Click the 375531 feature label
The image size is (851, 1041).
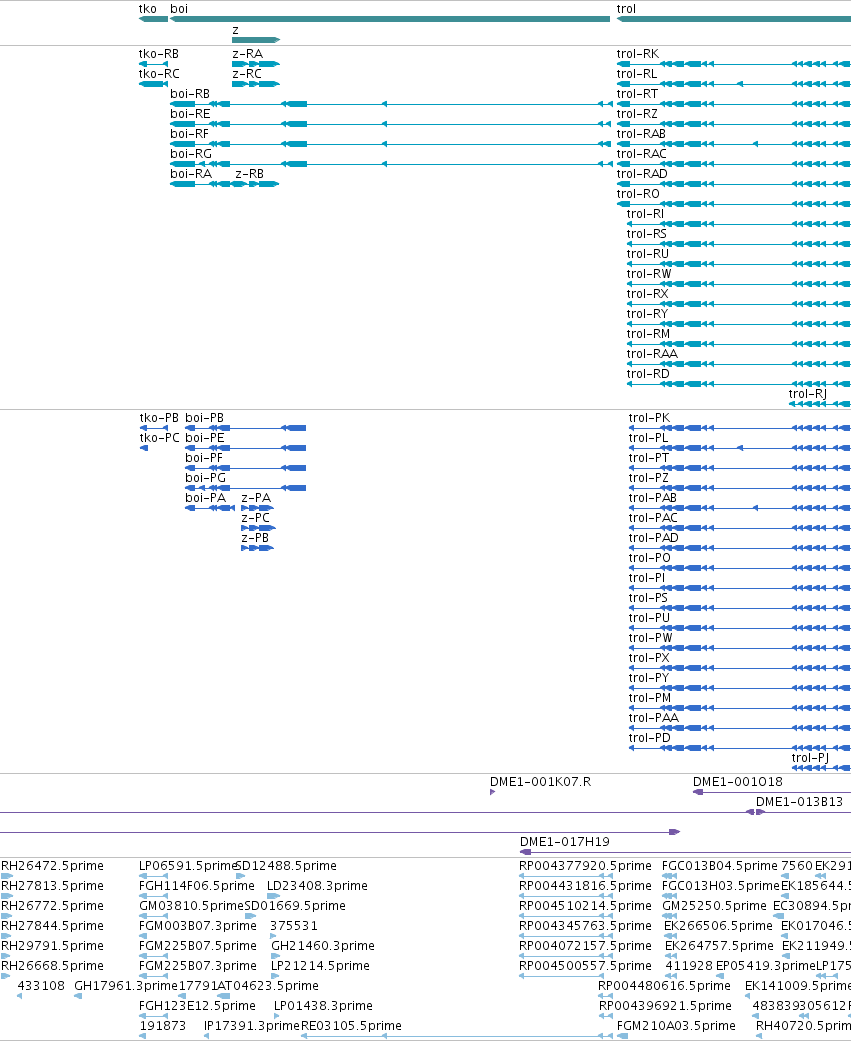tap(293, 925)
